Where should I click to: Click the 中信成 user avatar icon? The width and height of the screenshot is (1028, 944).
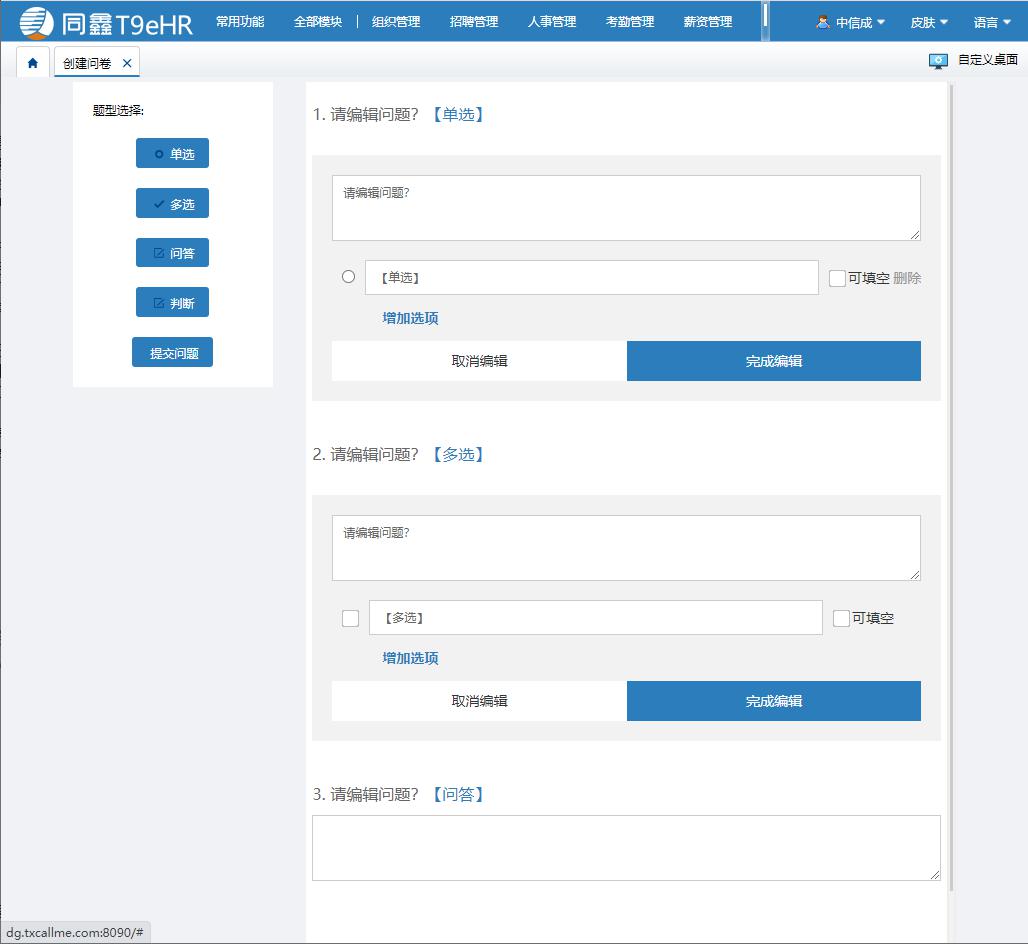(823, 22)
